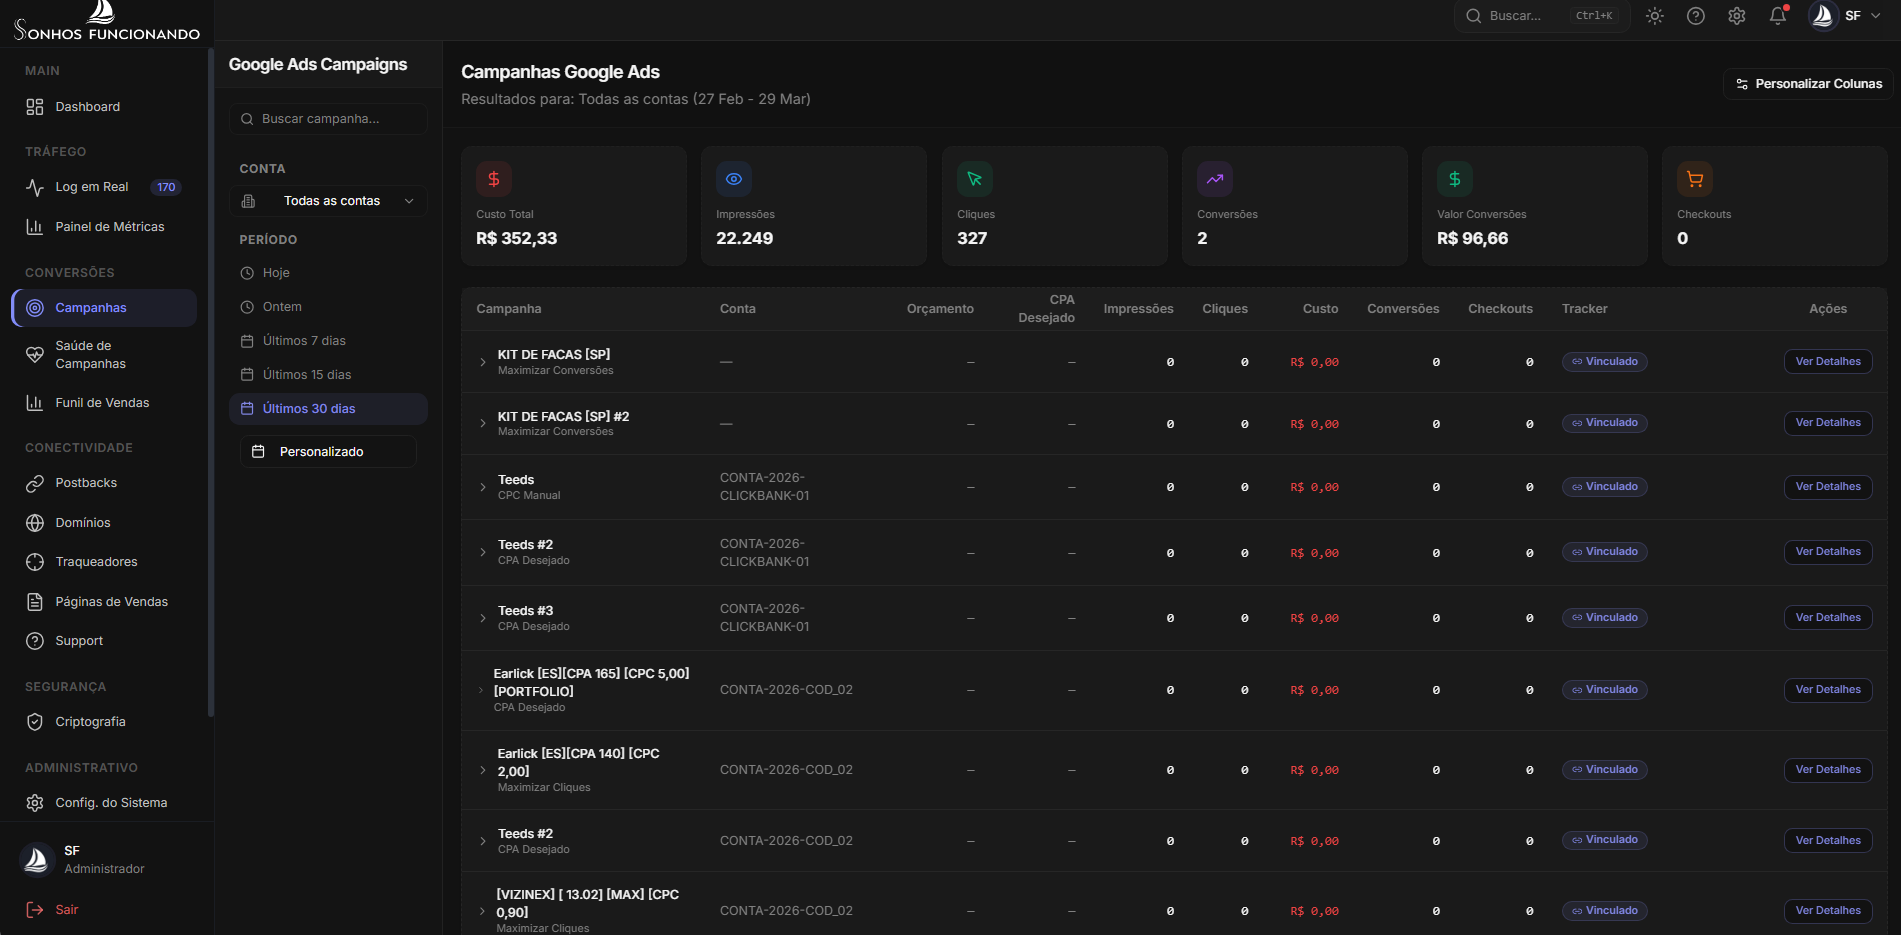Select Campanhas in the sidebar
This screenshot has height=935, width=1901.
point(104,308)
